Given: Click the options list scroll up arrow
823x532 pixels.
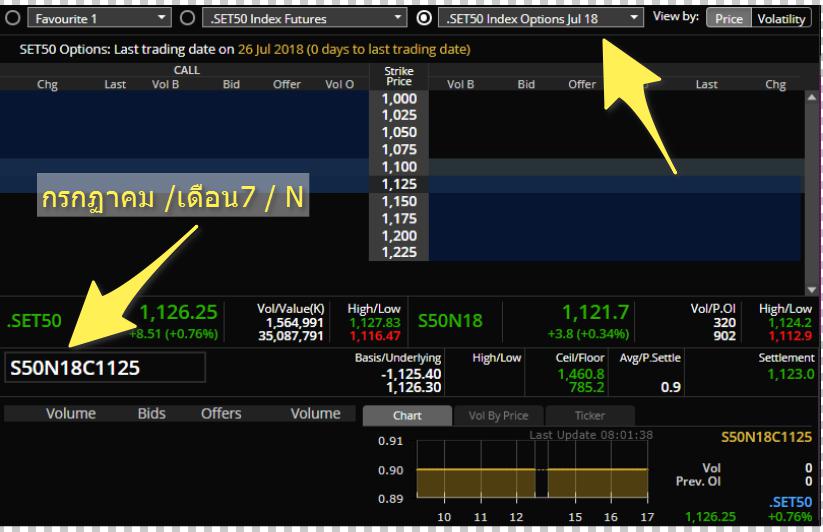Looking at the screenshot, I should (811, 97).
